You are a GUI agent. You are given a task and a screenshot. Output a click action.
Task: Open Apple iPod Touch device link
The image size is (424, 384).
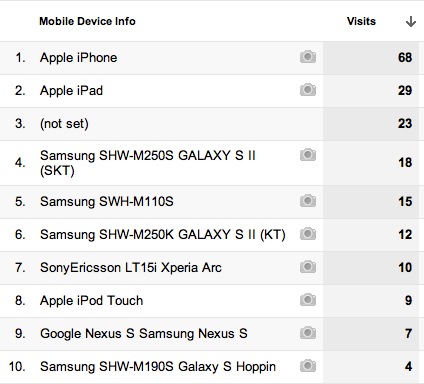(x=92, y=301)
